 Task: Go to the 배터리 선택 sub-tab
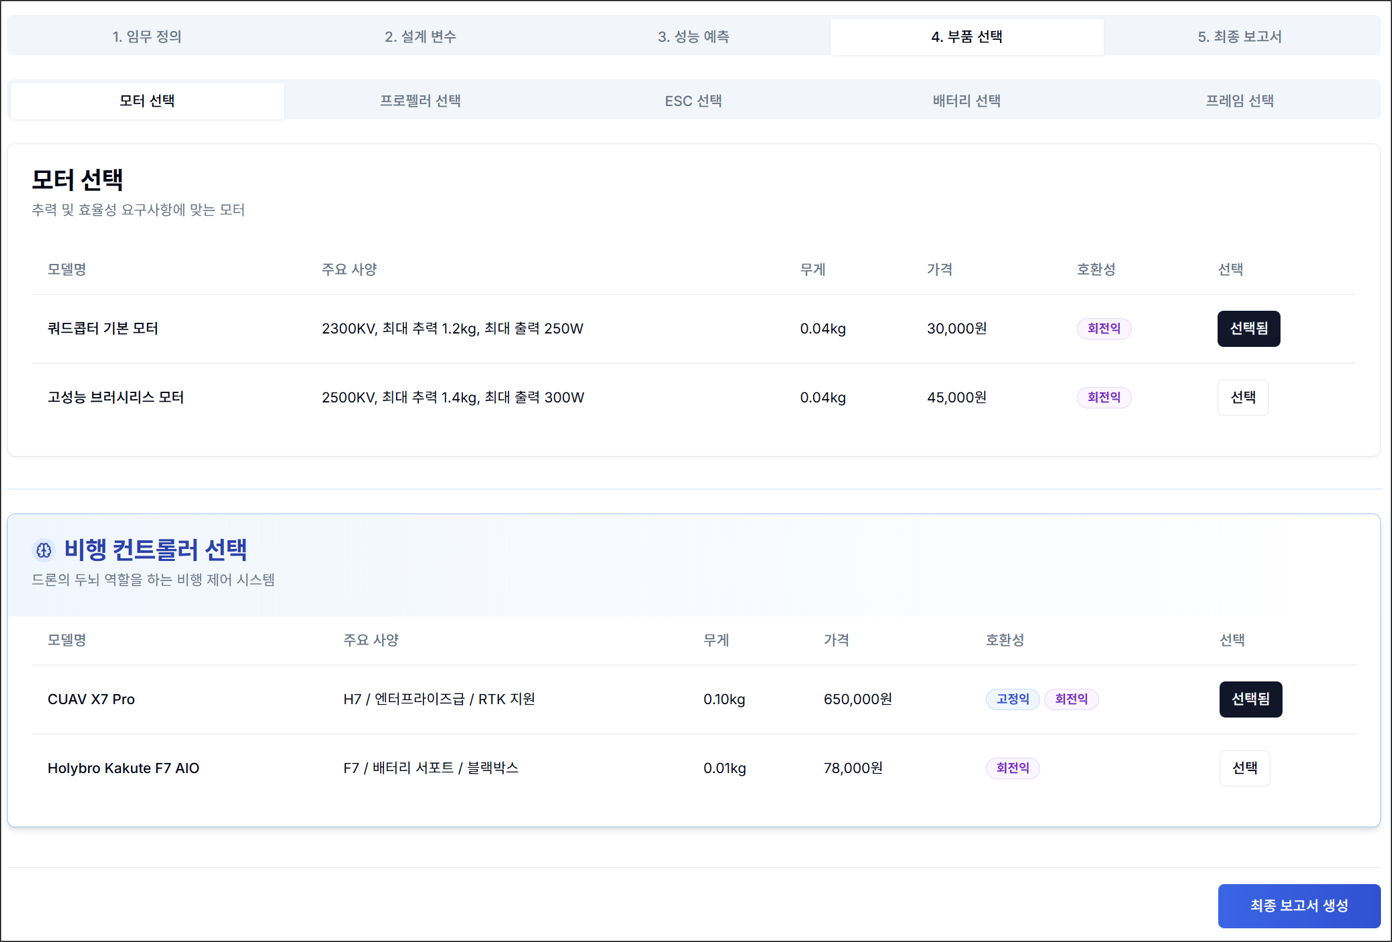tap(966, 101)
